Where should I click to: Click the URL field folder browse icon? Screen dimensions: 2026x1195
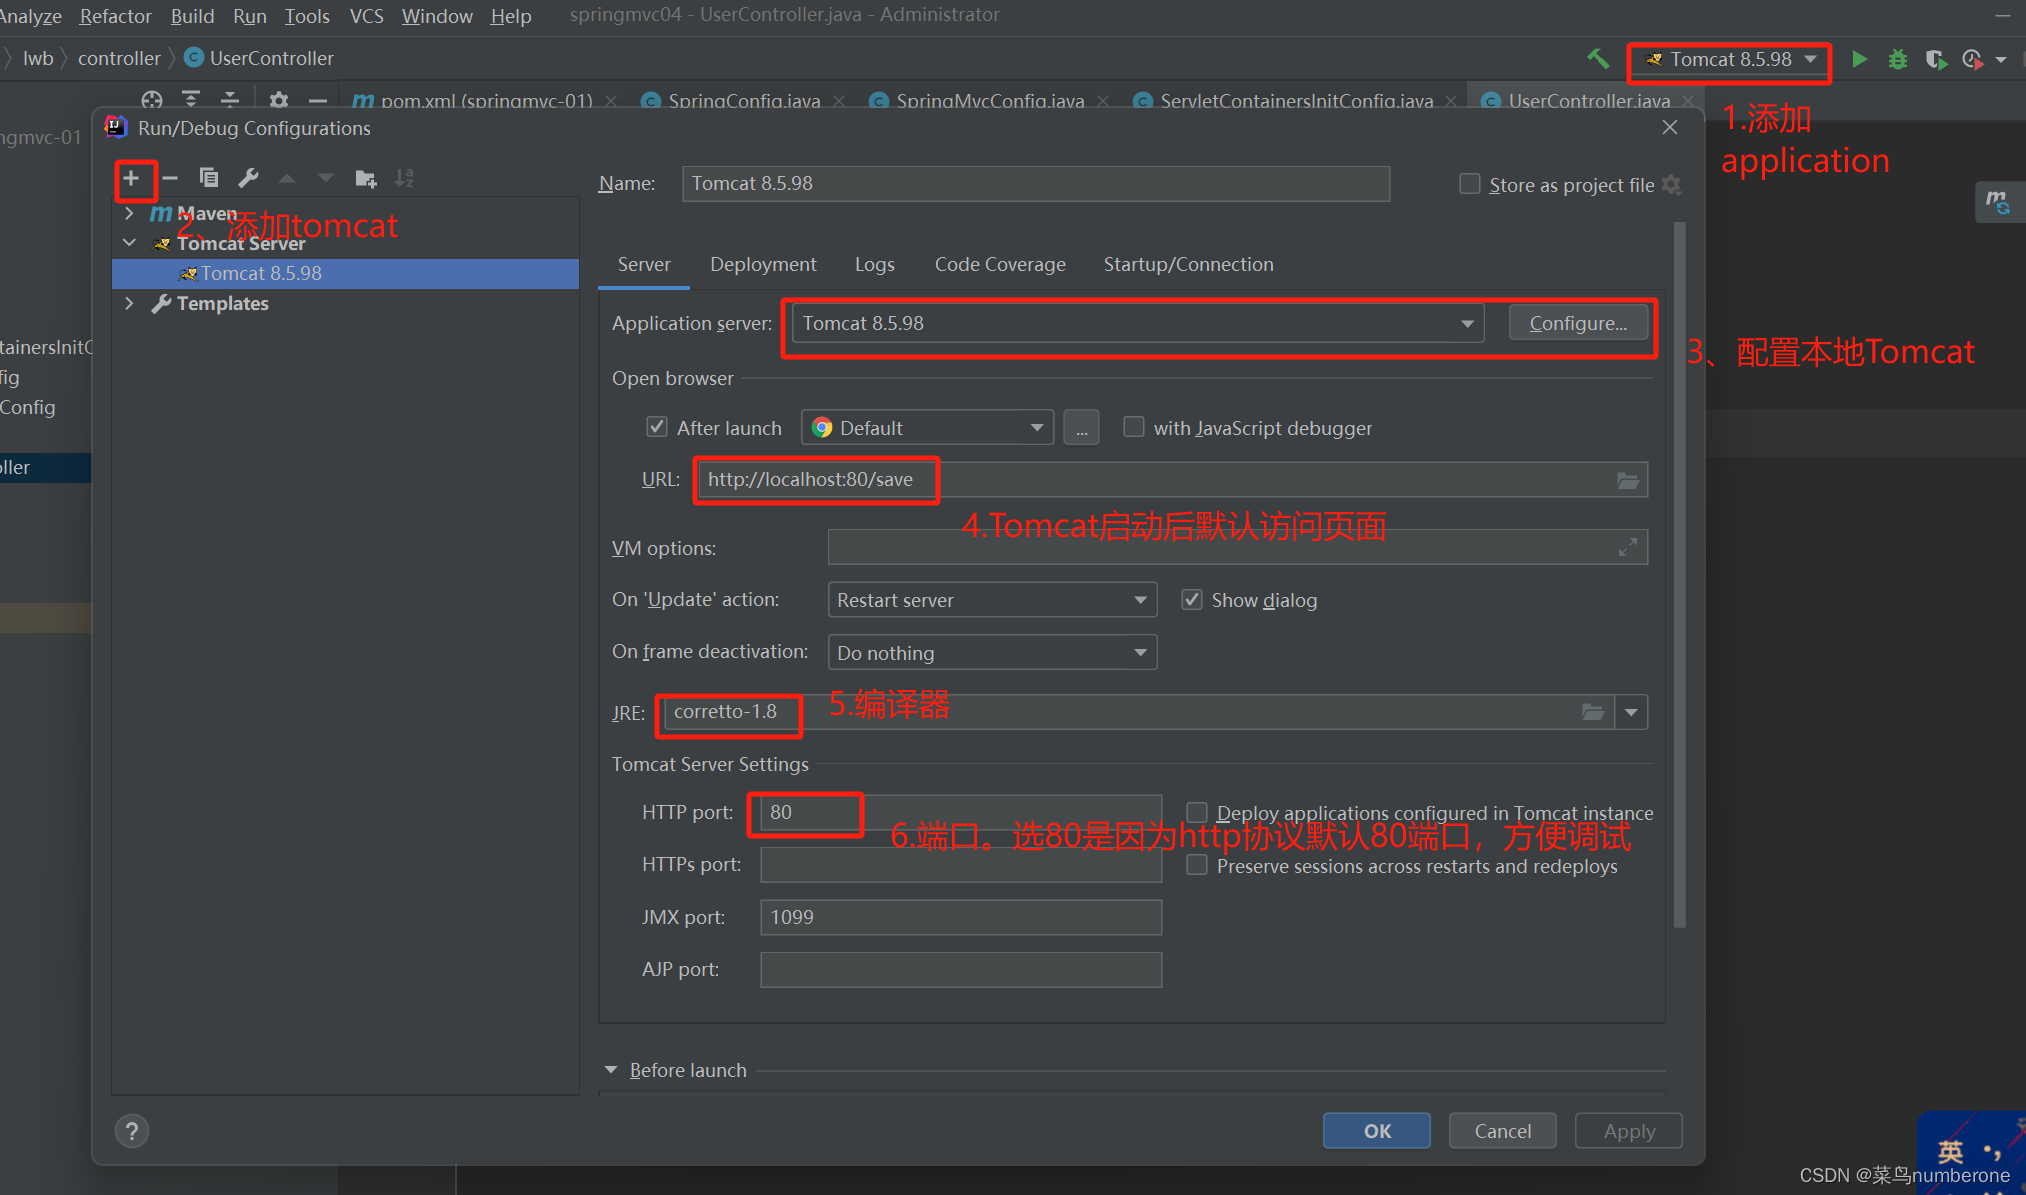click(x=1627, y=480)
